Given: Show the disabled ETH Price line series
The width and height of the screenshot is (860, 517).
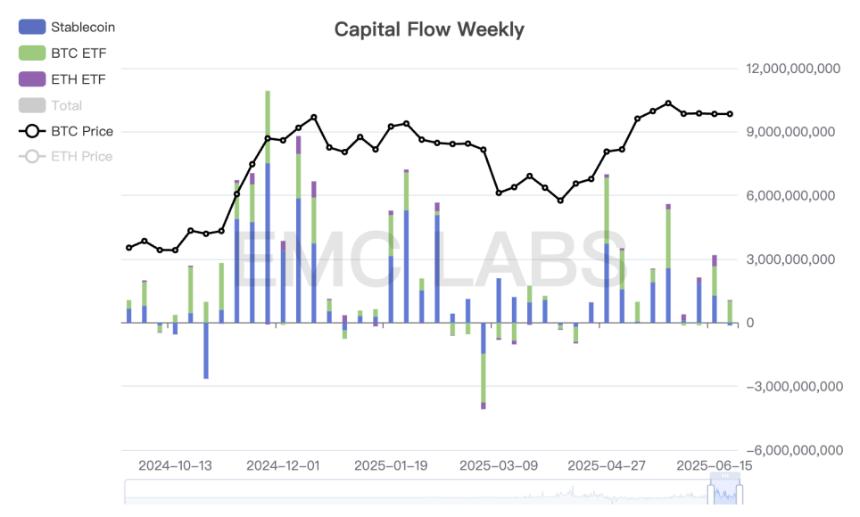Looking at the screenshot, I should pyautogui.click(x=65, y=156).
